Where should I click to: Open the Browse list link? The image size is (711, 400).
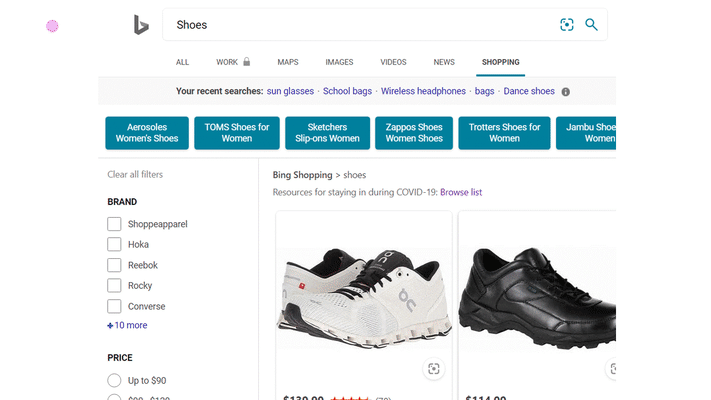click(x=461, y=192)
